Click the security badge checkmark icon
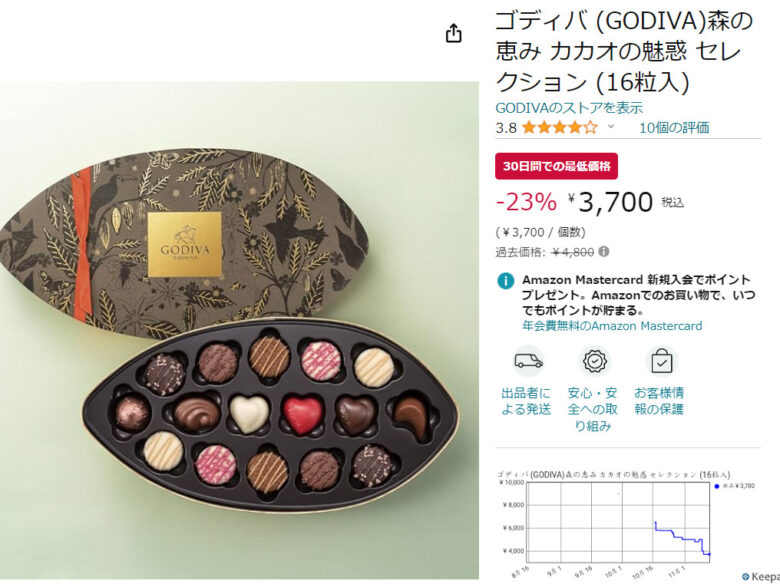 [594, 361]
